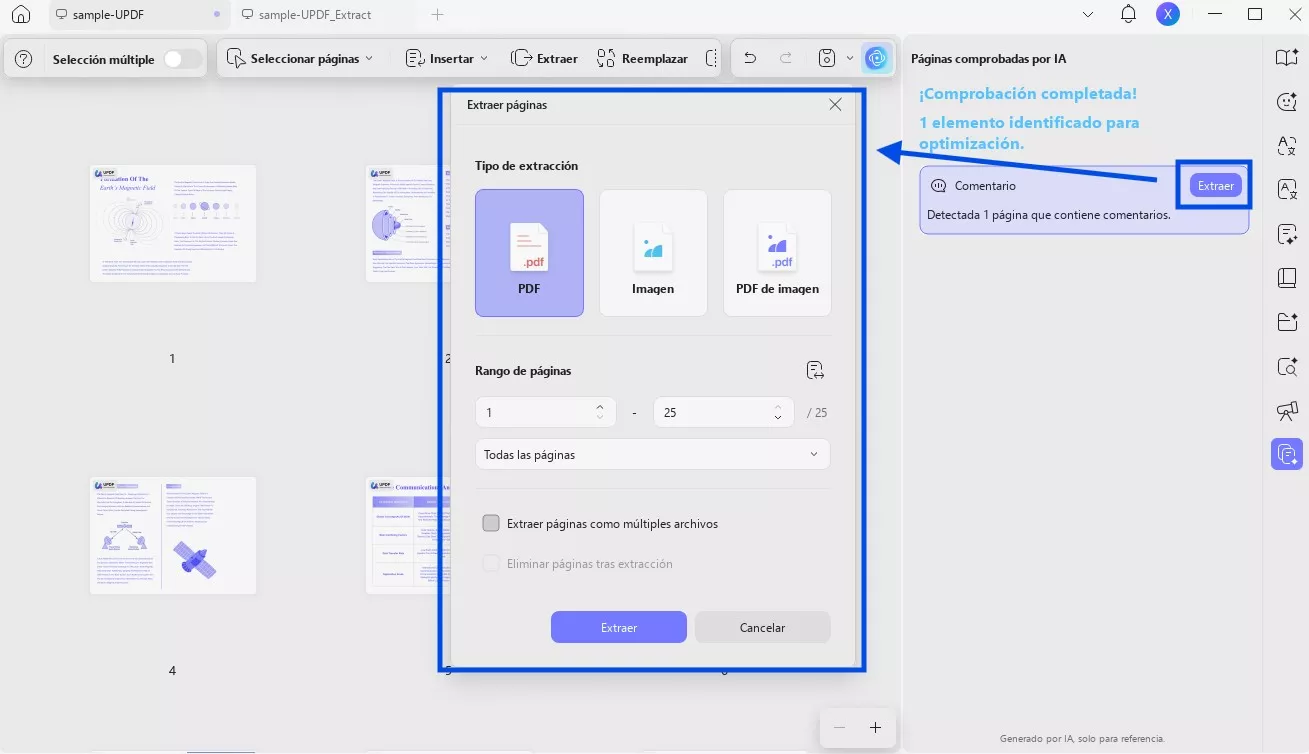Open the edit text tool in right sidebar
This screenshot has height=754, width=1309.
(x=1287, y=189)
